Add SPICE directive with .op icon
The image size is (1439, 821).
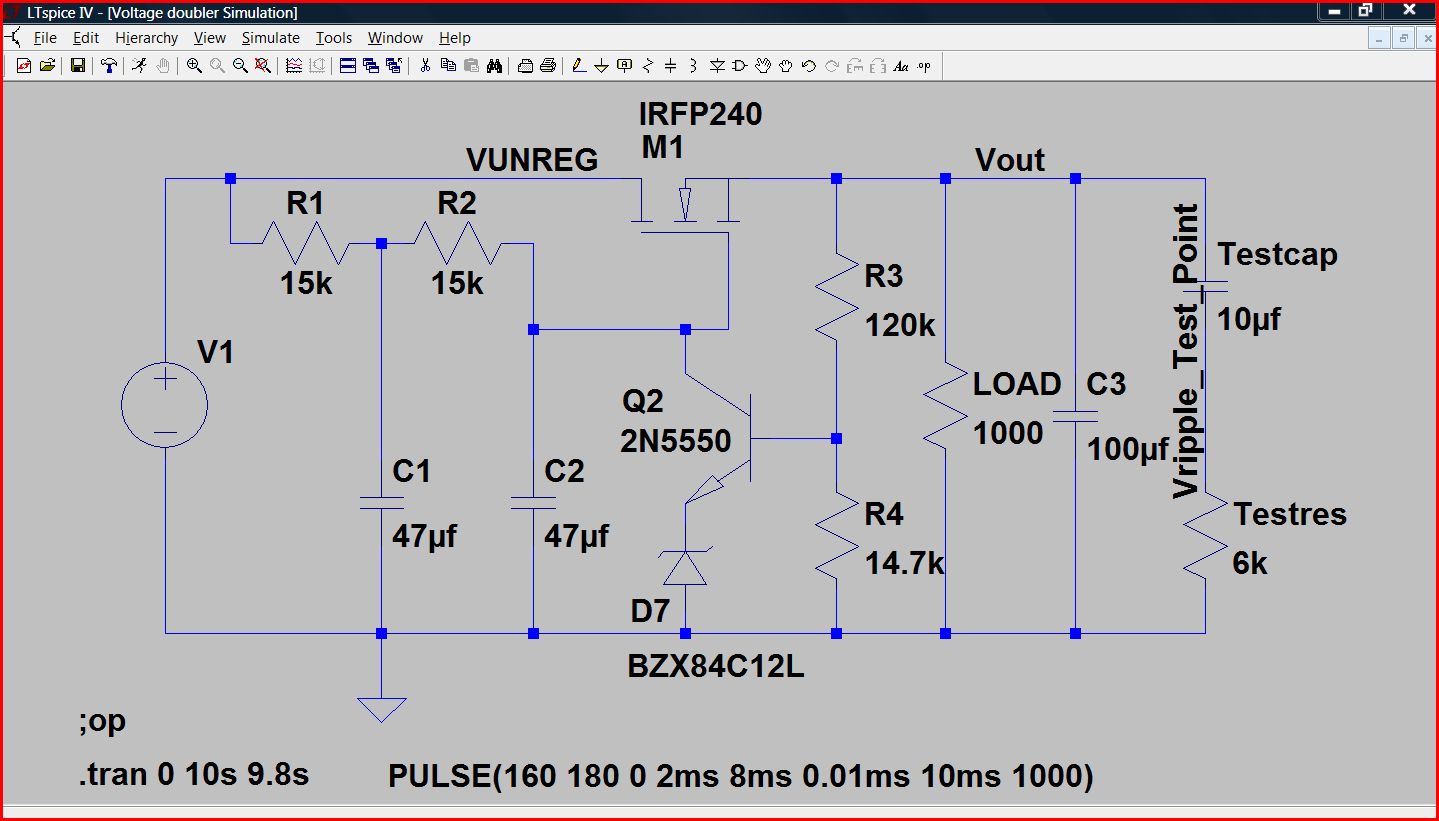(x=923, y=66)
